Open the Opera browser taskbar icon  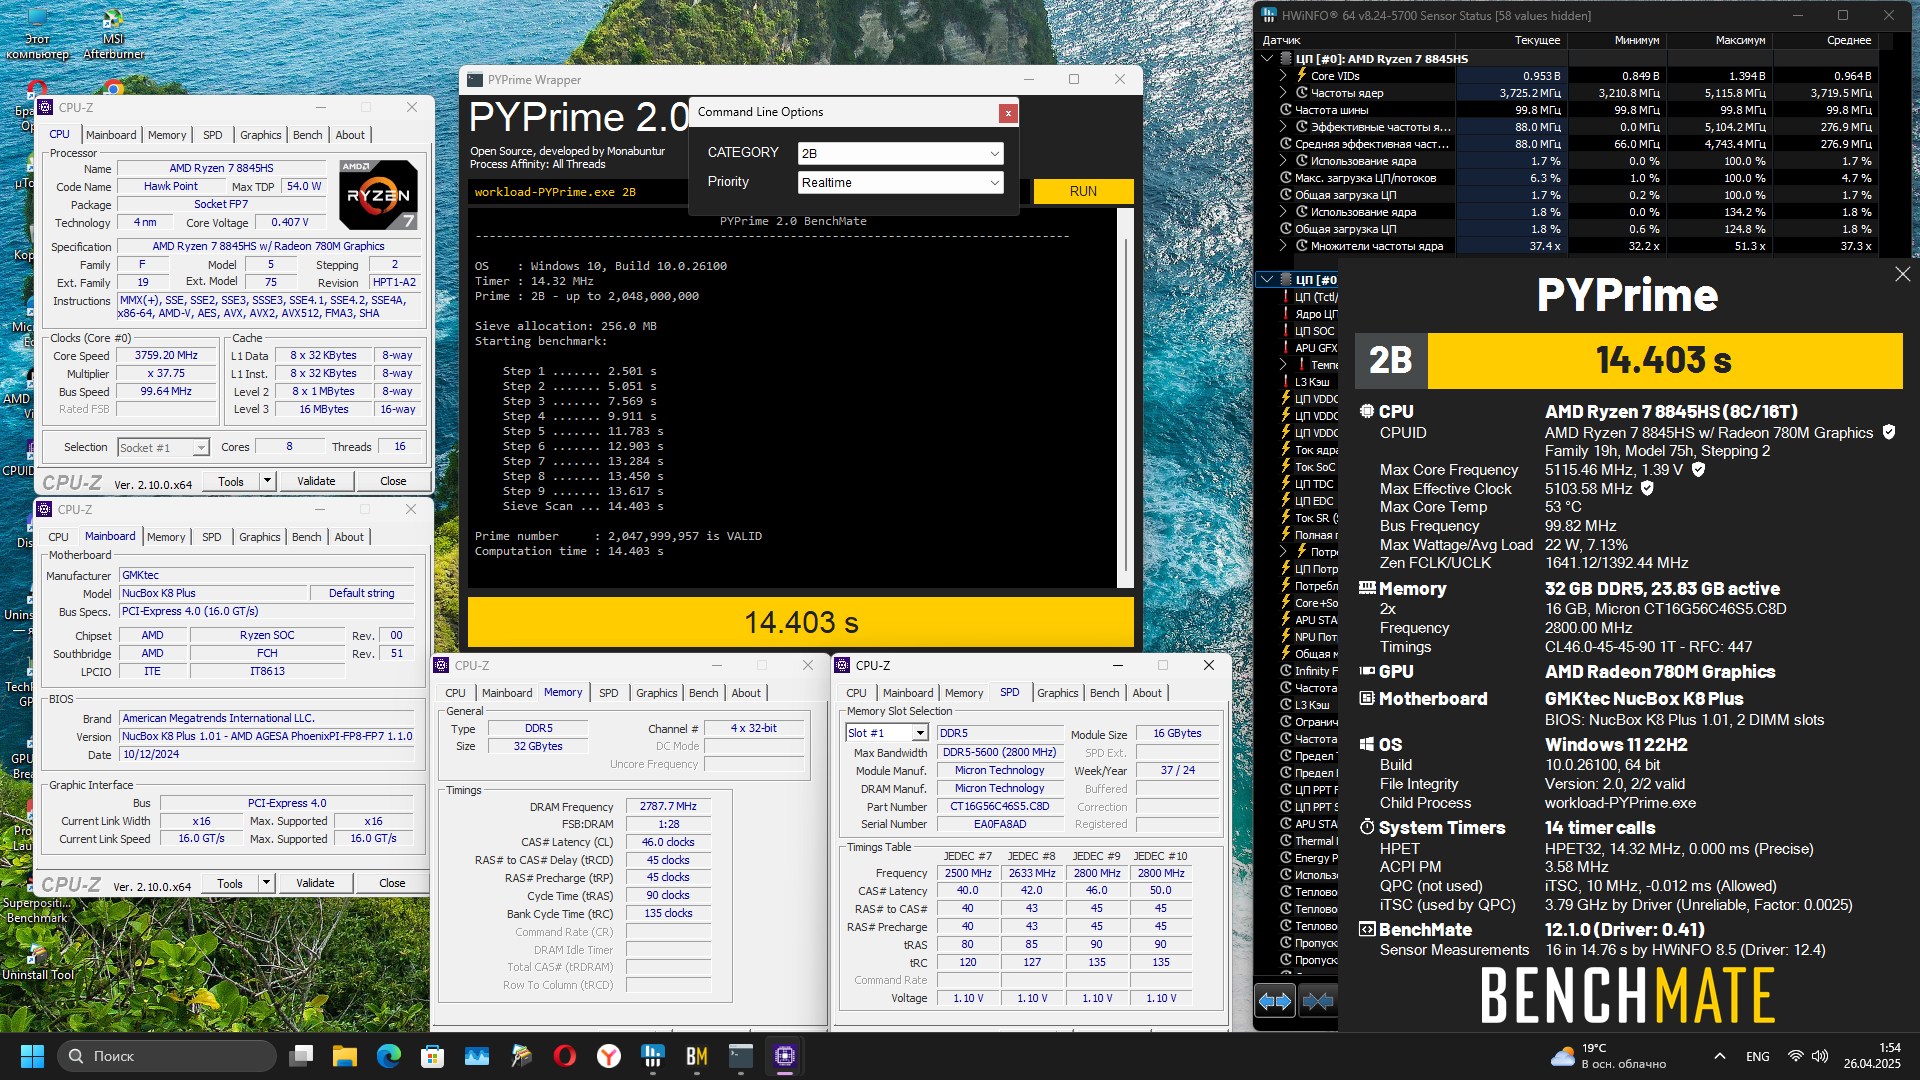(565, 1056)
